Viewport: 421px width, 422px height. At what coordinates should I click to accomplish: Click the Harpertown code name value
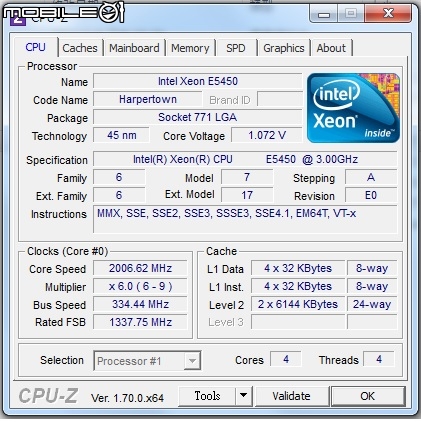coord(148,99)
